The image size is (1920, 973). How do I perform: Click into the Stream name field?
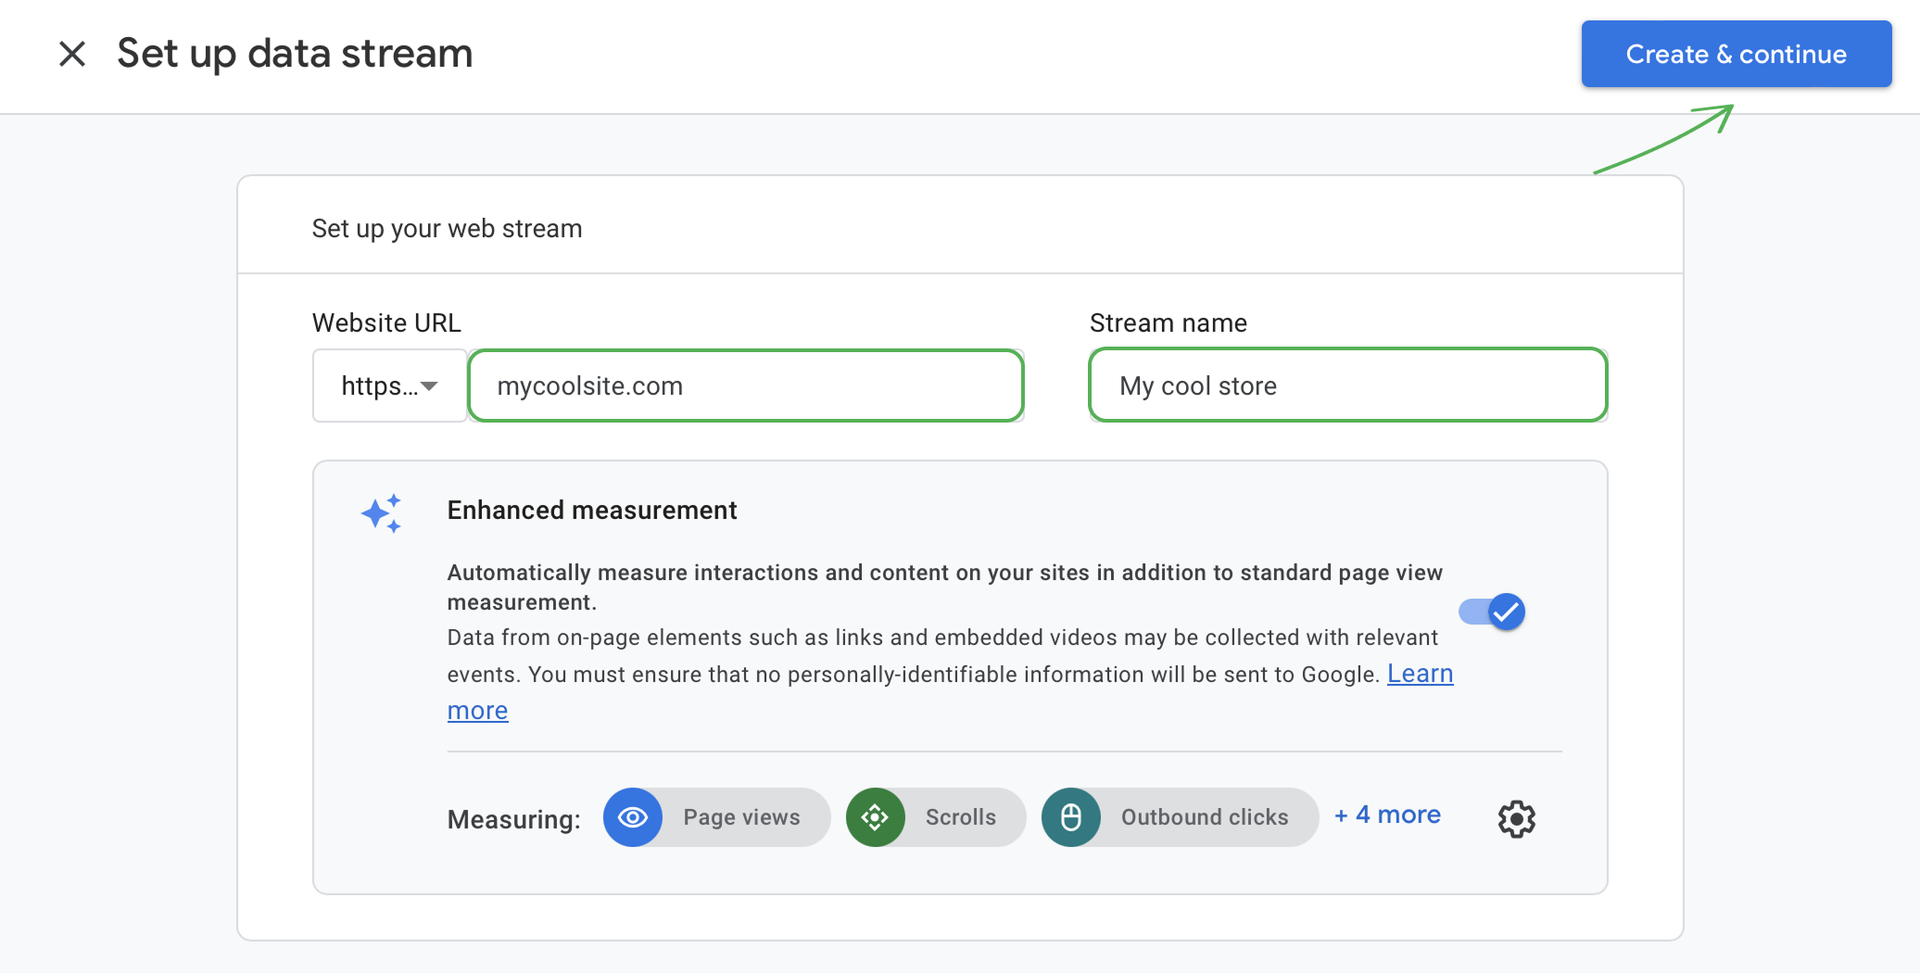point(1347,386)
